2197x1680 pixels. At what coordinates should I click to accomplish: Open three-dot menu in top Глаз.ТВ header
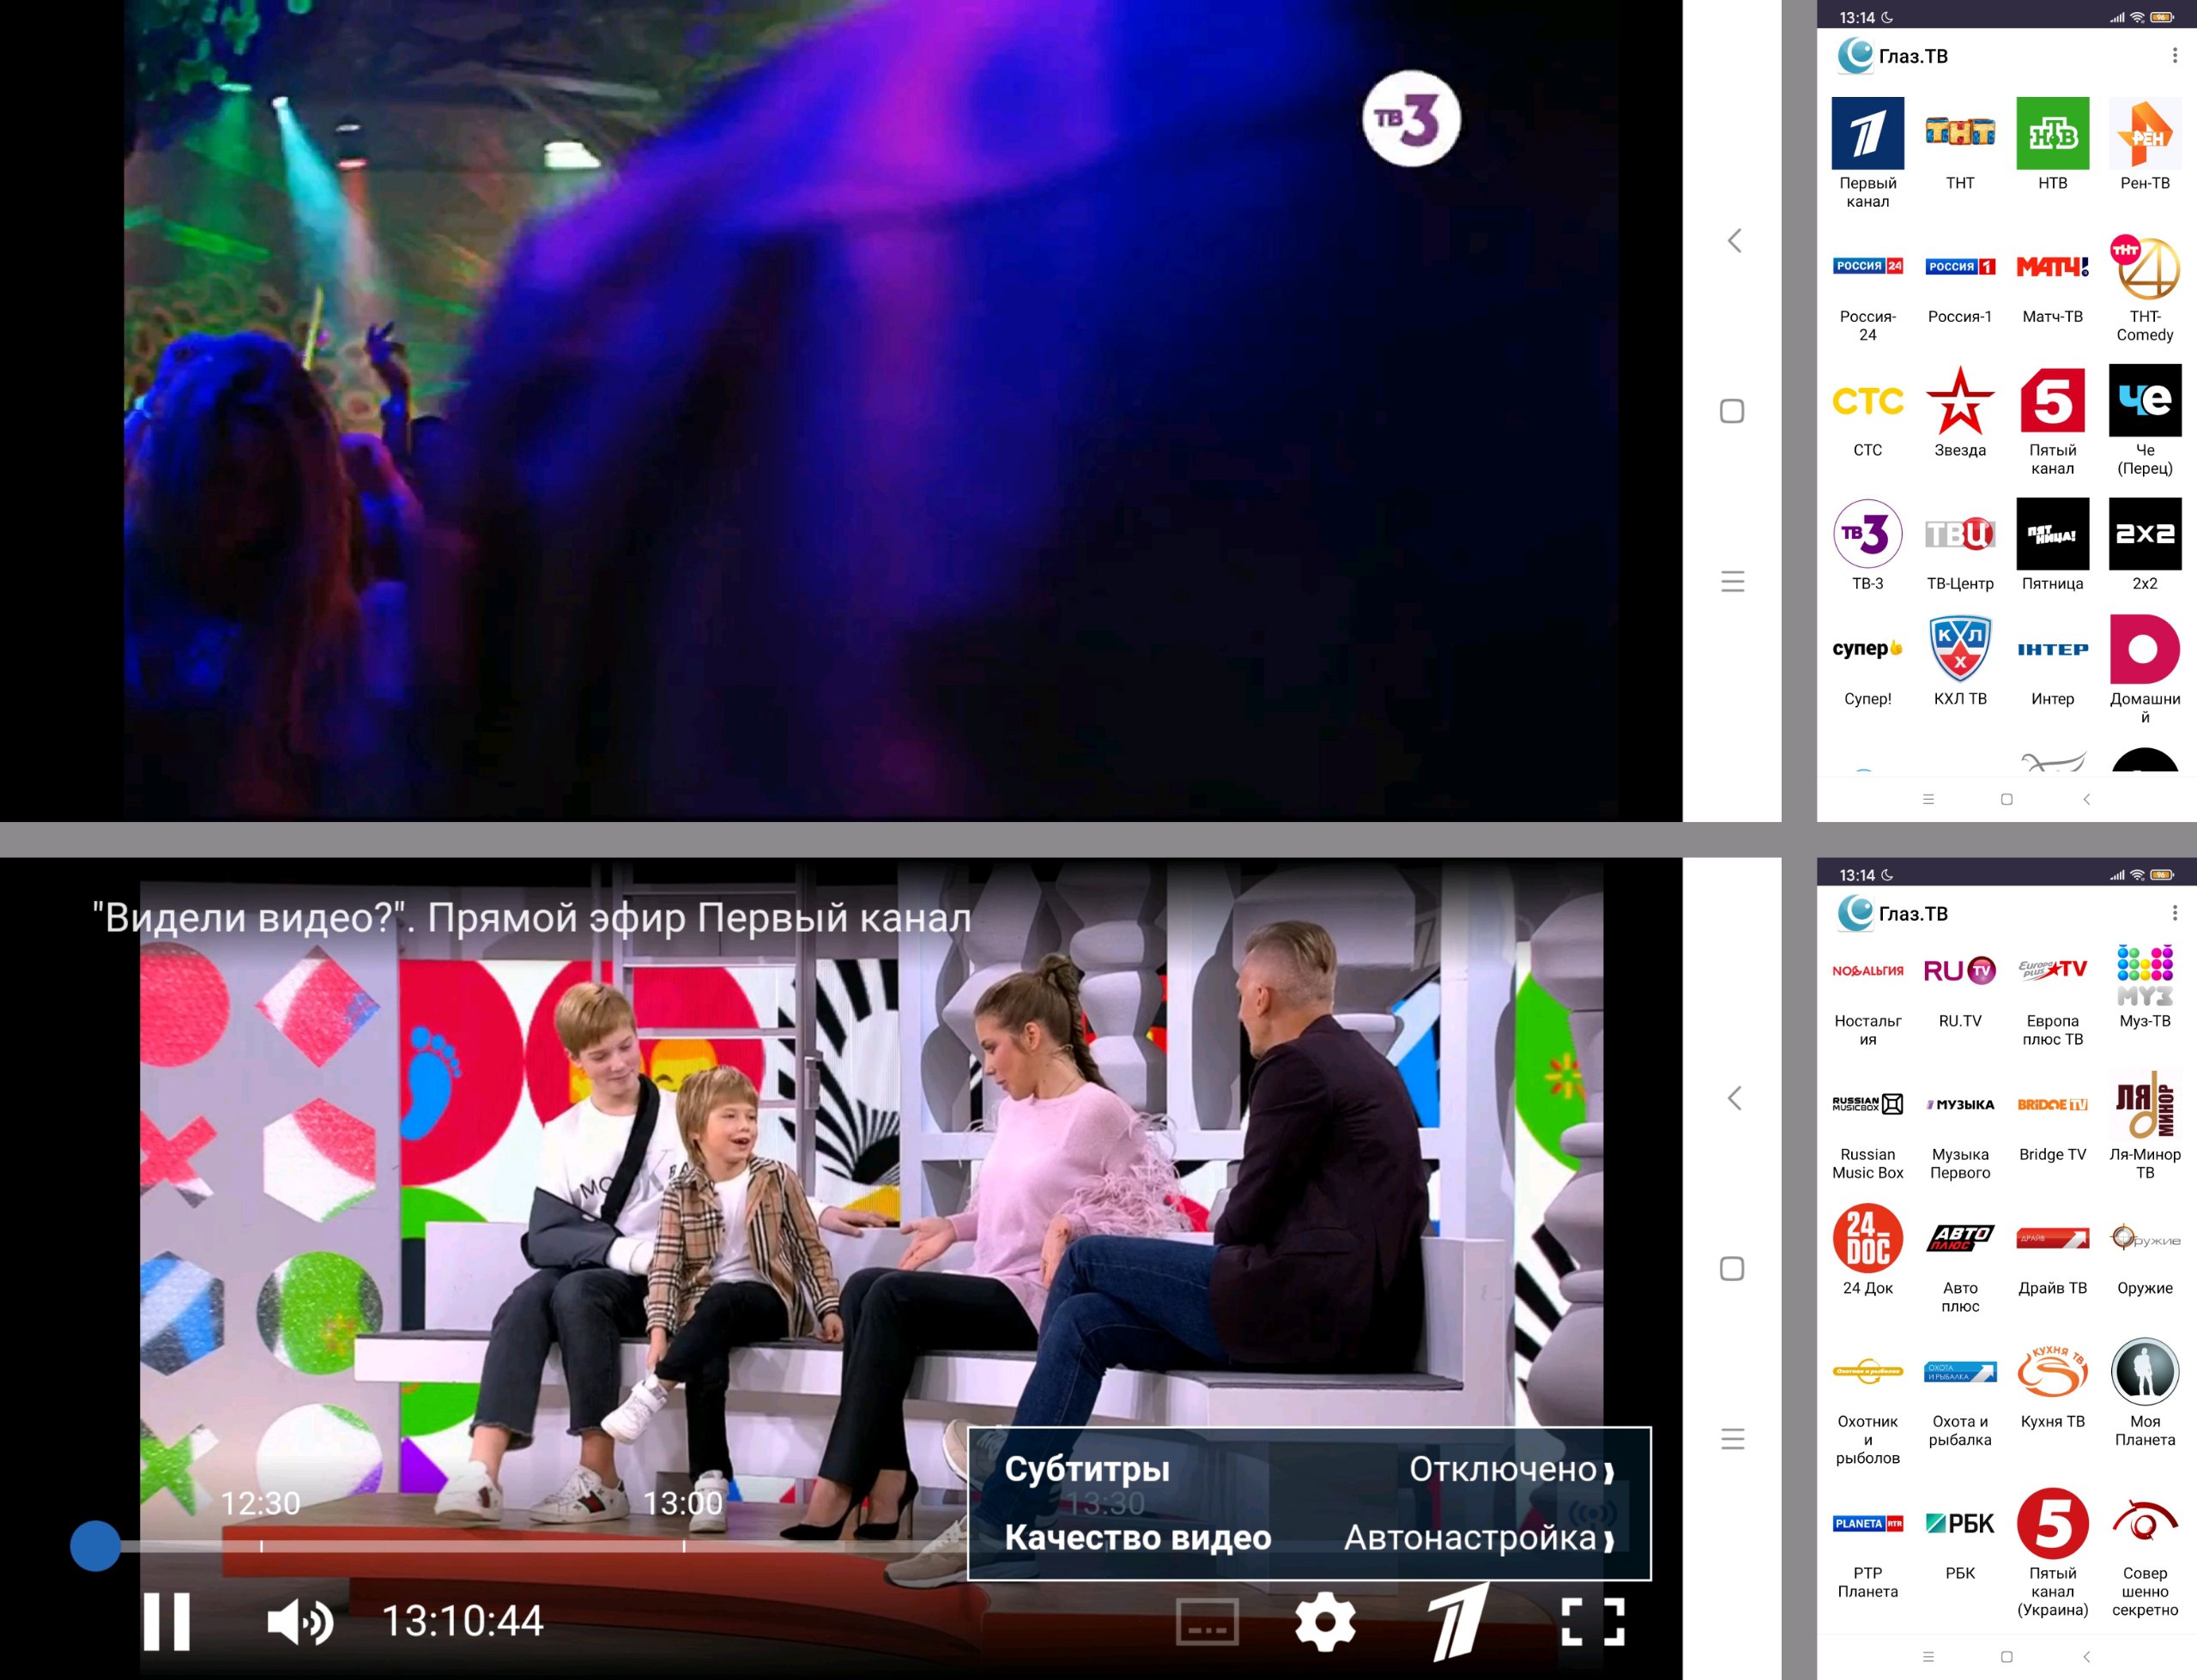tap(2174, 56)
